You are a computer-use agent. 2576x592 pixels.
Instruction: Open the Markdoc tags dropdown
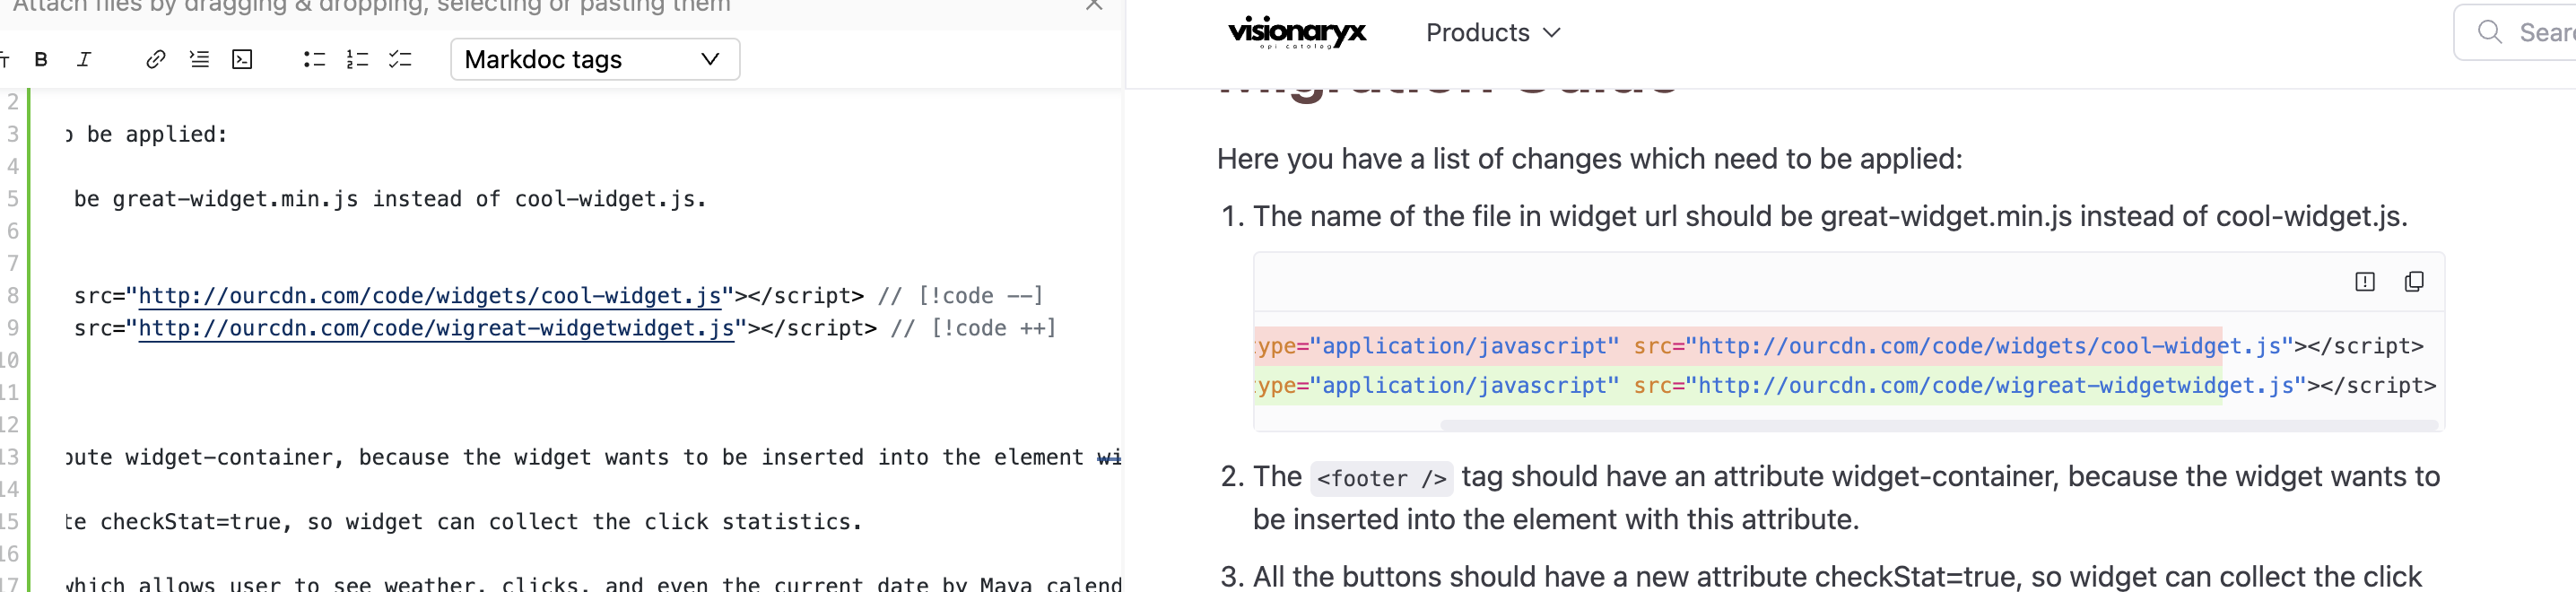[595, 60]
